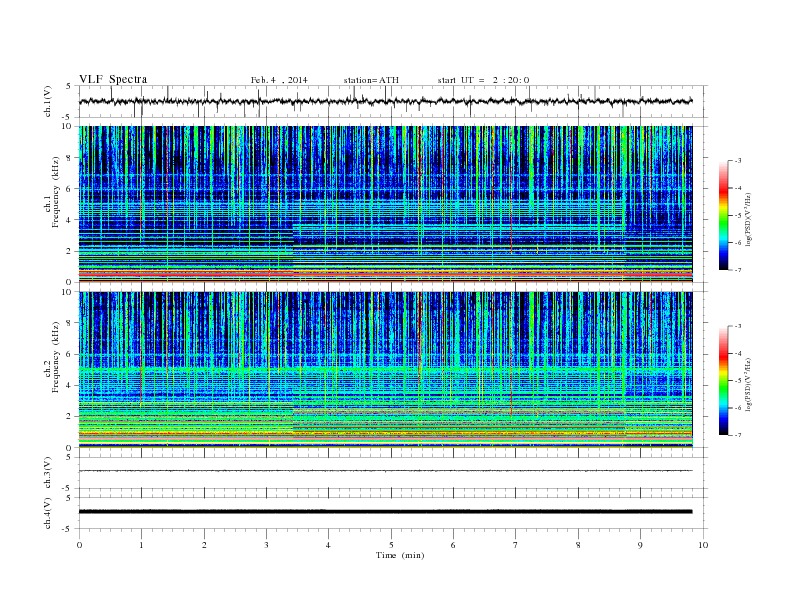This screenshot has height=612, width=792.
Task: Click the ch.1 waveform trace panel
Action: [393, 101]
